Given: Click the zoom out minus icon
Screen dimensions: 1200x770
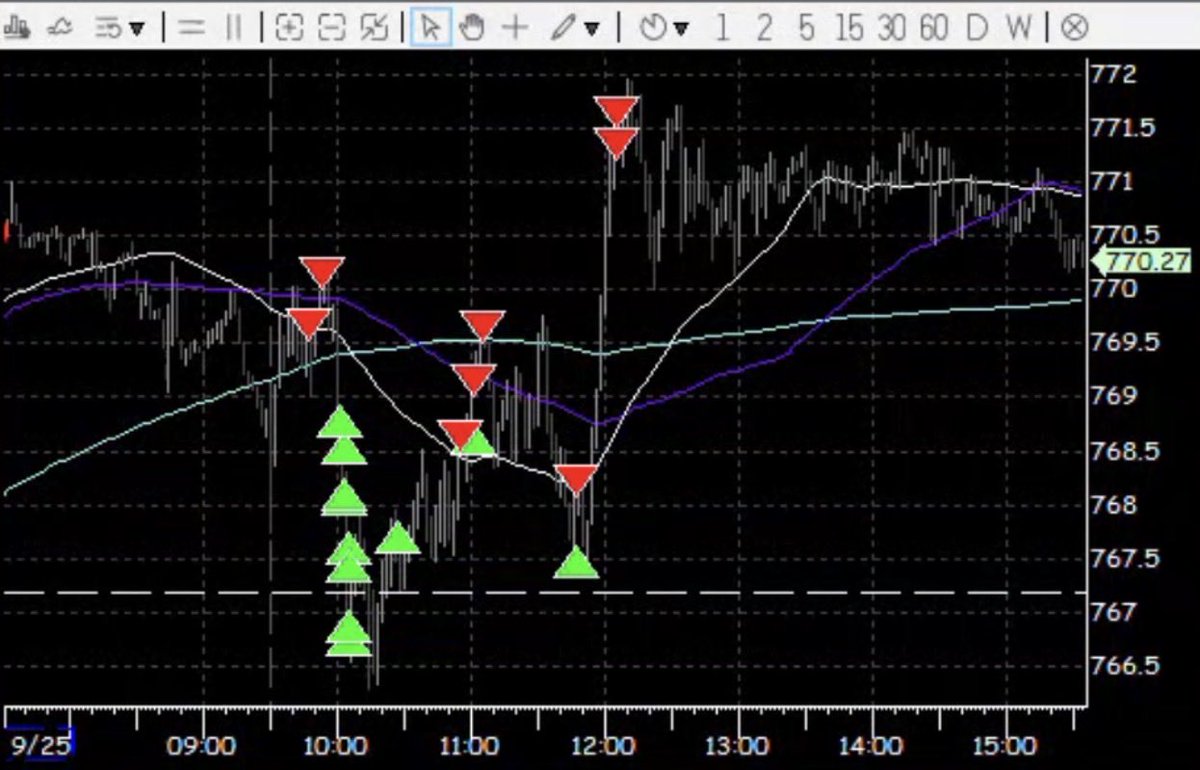Looking at the screenshot, I should [331, 27].
